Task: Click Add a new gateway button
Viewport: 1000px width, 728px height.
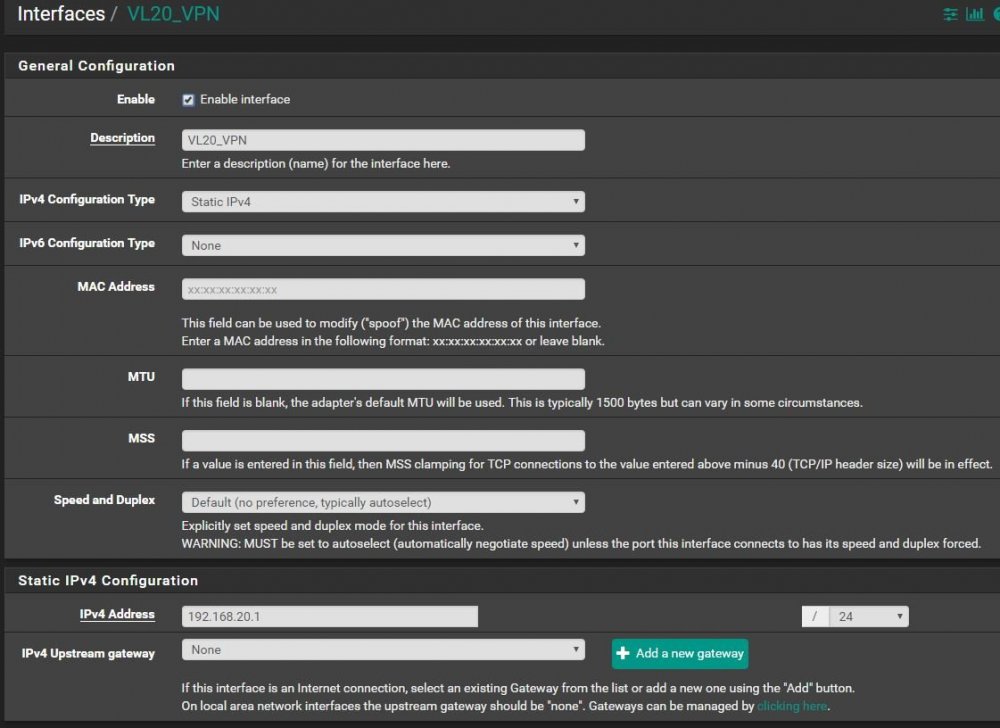Action: pyautogui.click(x=680, y=653)
